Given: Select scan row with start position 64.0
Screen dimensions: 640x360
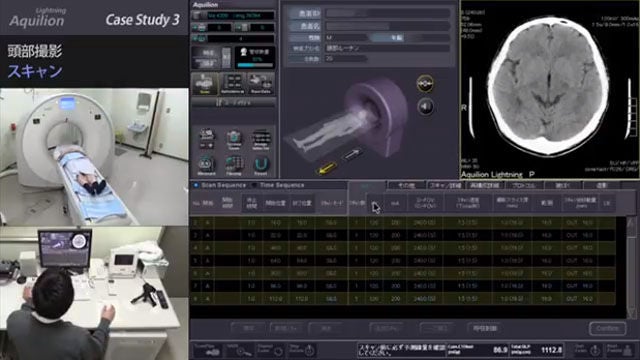Looking at the screenshot, I should (403, 260).
